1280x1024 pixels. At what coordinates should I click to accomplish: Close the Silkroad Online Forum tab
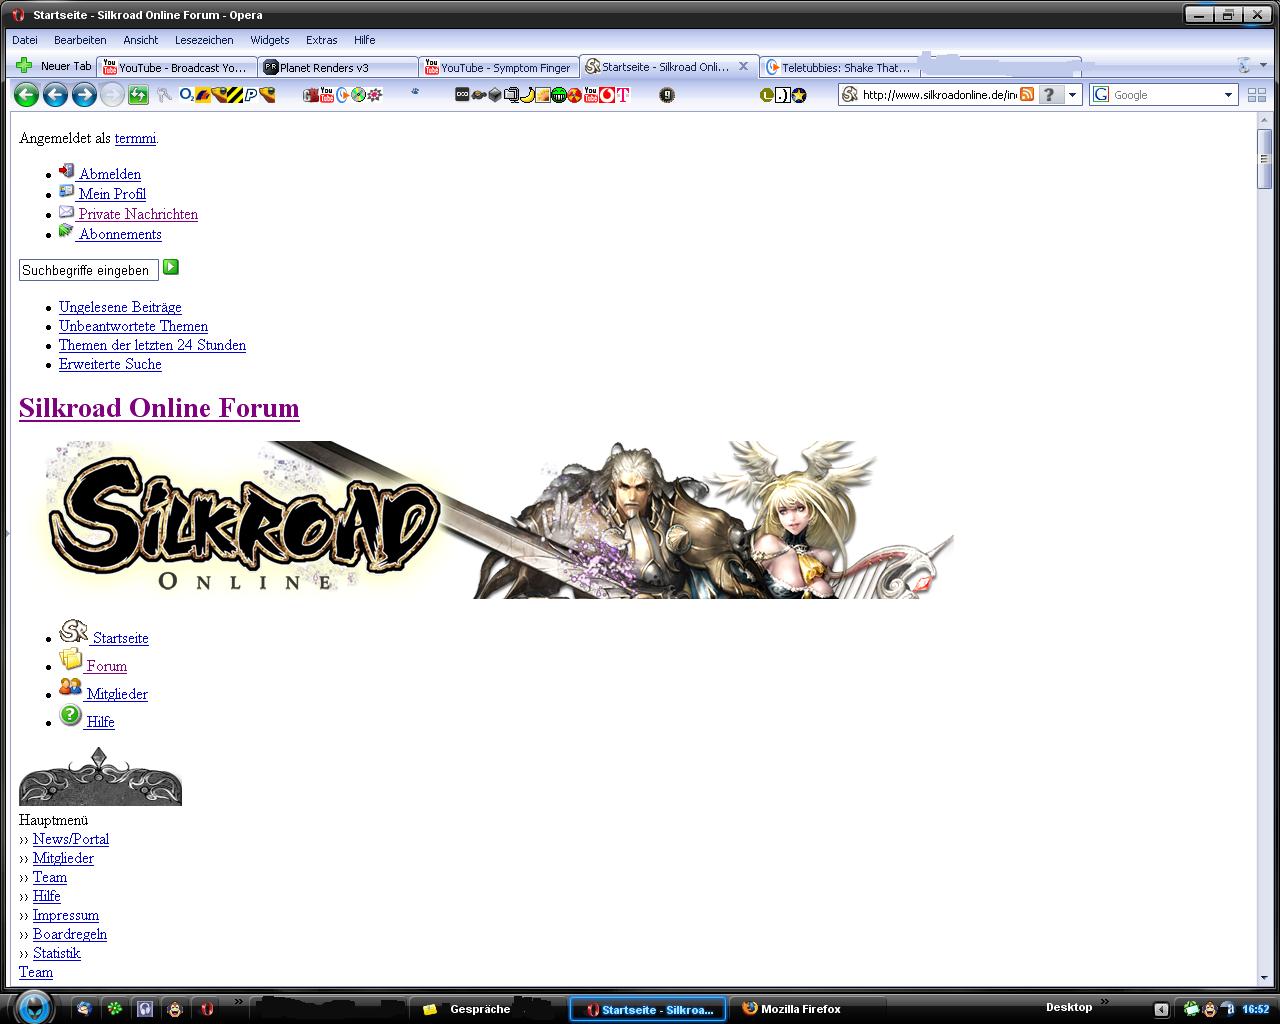[743, 66]
